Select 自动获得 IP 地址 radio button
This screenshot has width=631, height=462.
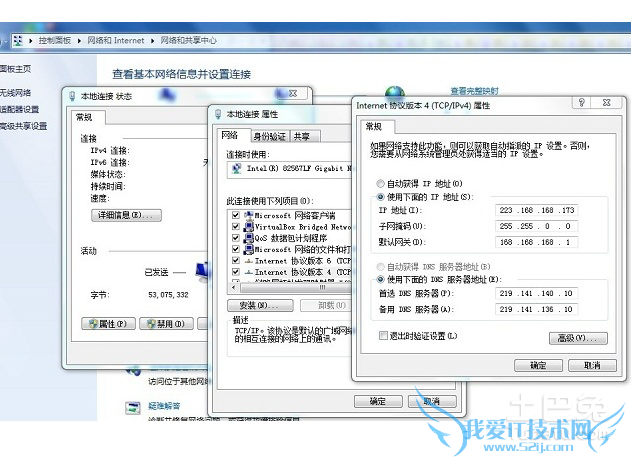point(380,184)
